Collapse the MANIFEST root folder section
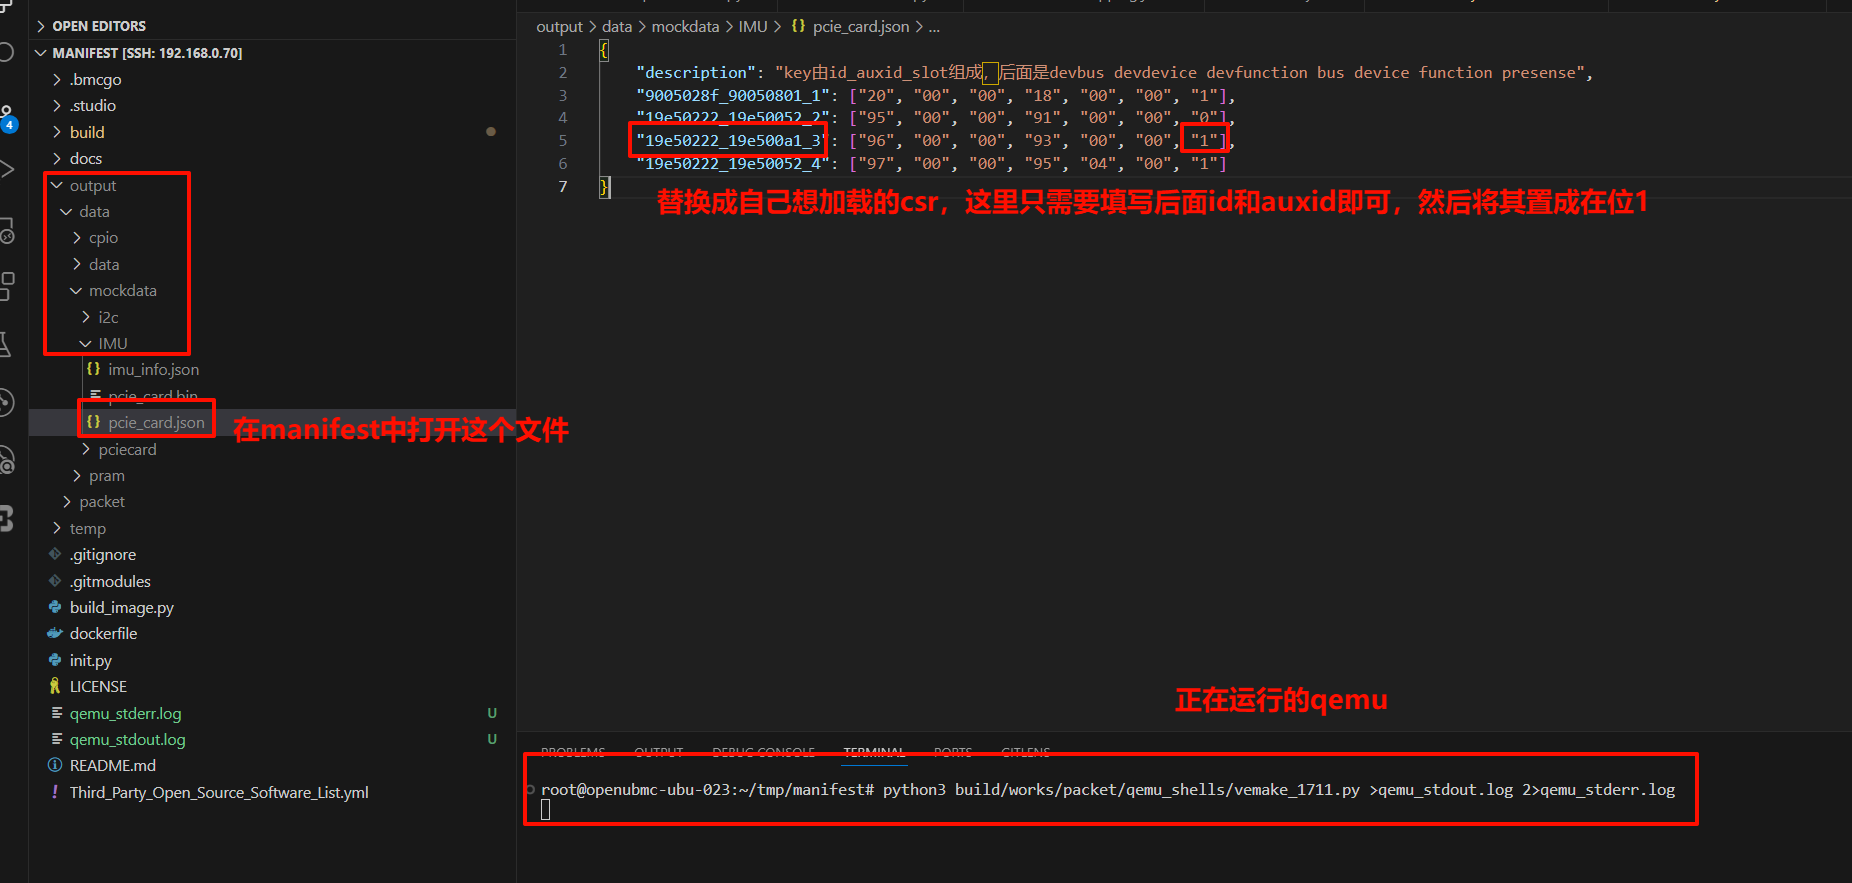 pyautogui.click(x=146, y=53)
